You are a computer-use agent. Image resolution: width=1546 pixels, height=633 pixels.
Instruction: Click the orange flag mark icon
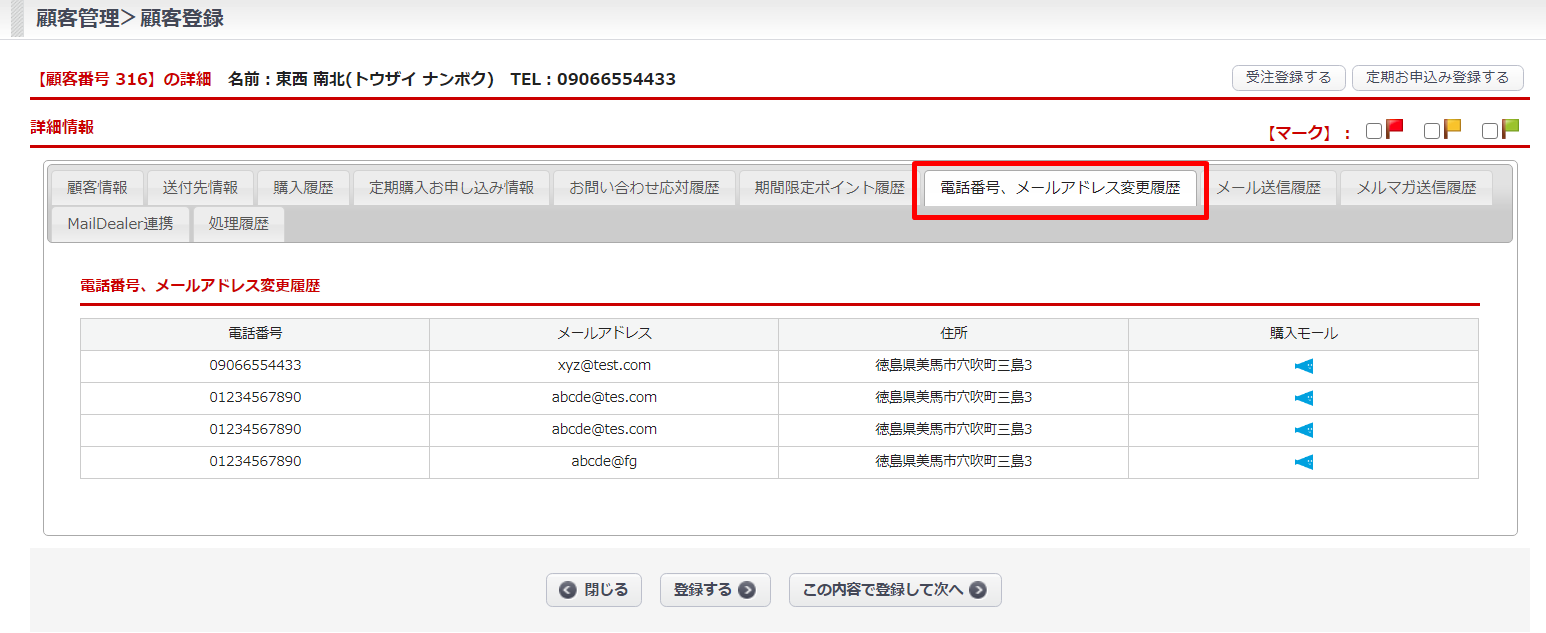coord(1452,130)
